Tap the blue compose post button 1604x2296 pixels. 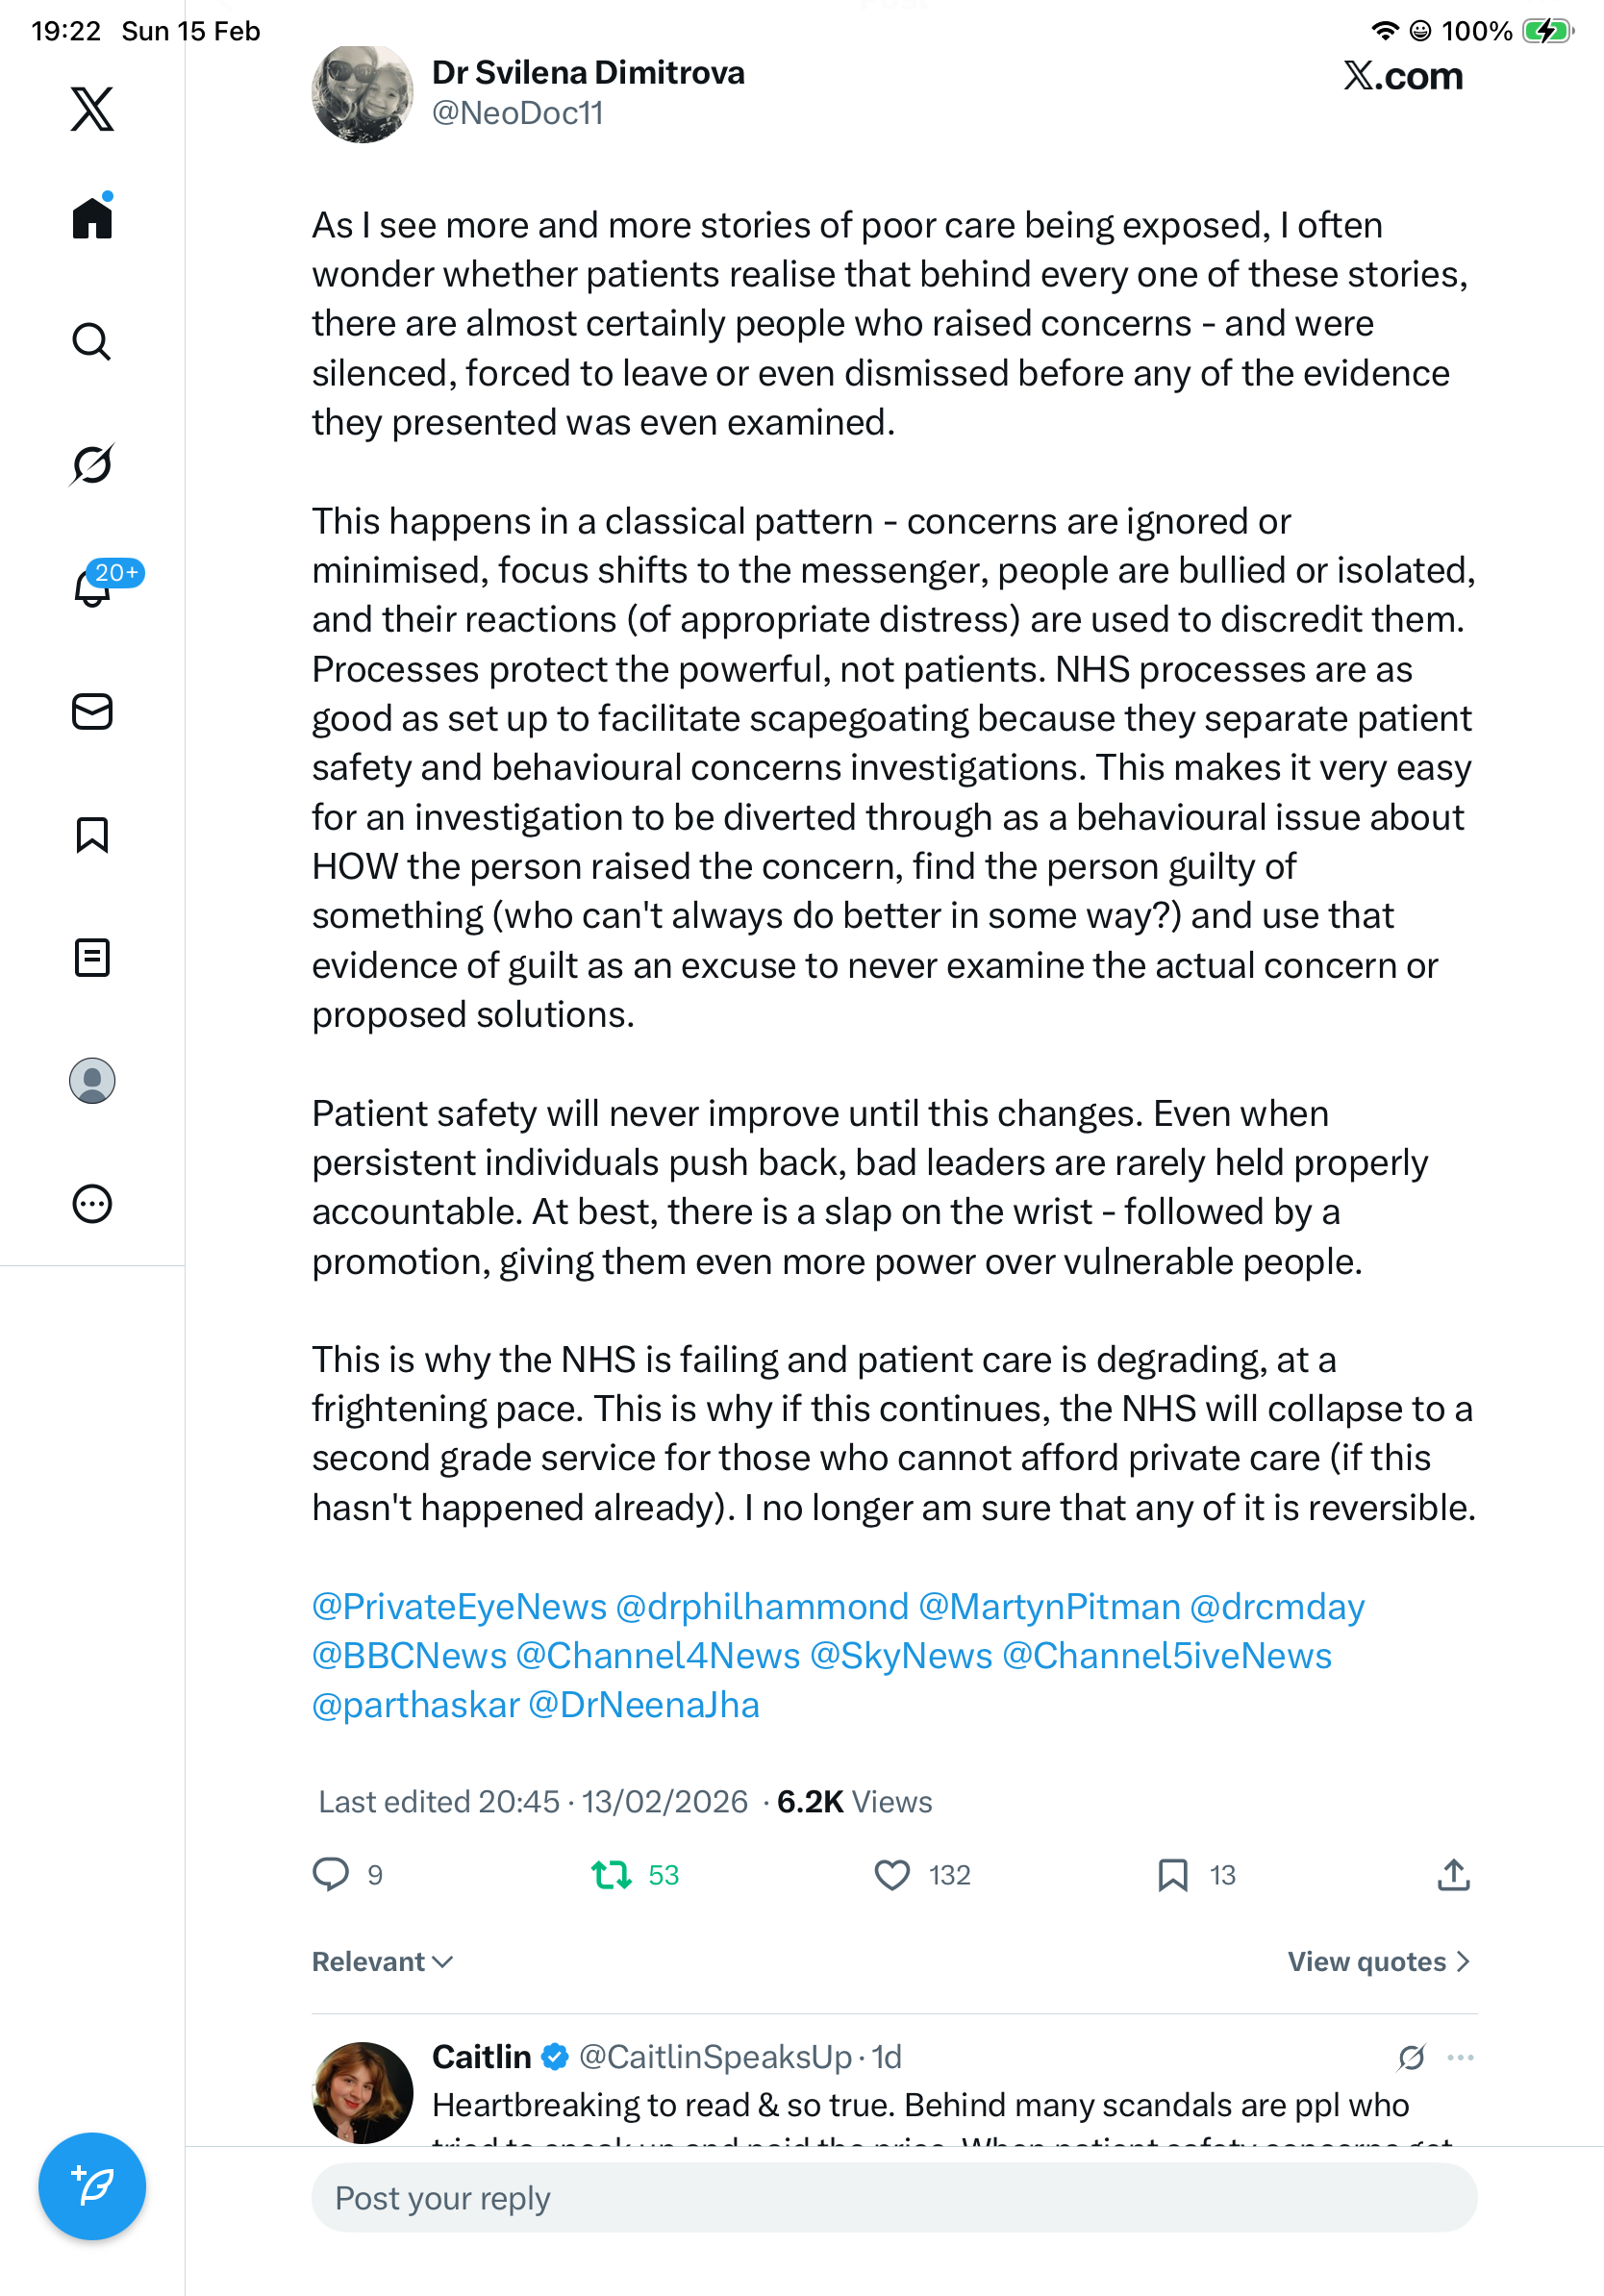[92, 2186]
